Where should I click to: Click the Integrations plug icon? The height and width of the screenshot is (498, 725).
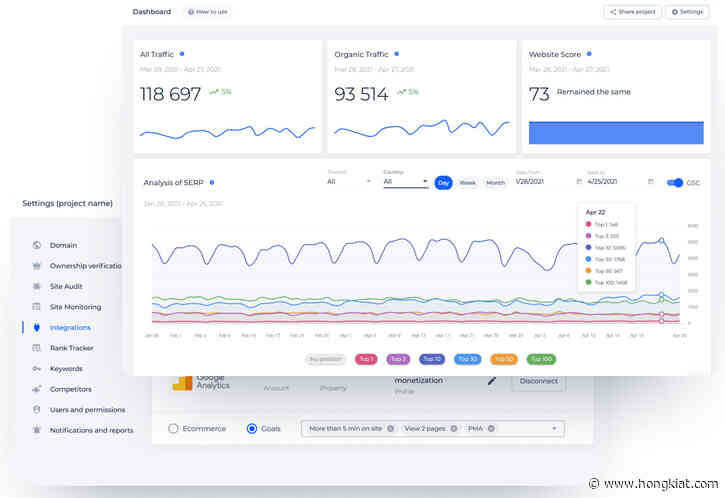37,327
